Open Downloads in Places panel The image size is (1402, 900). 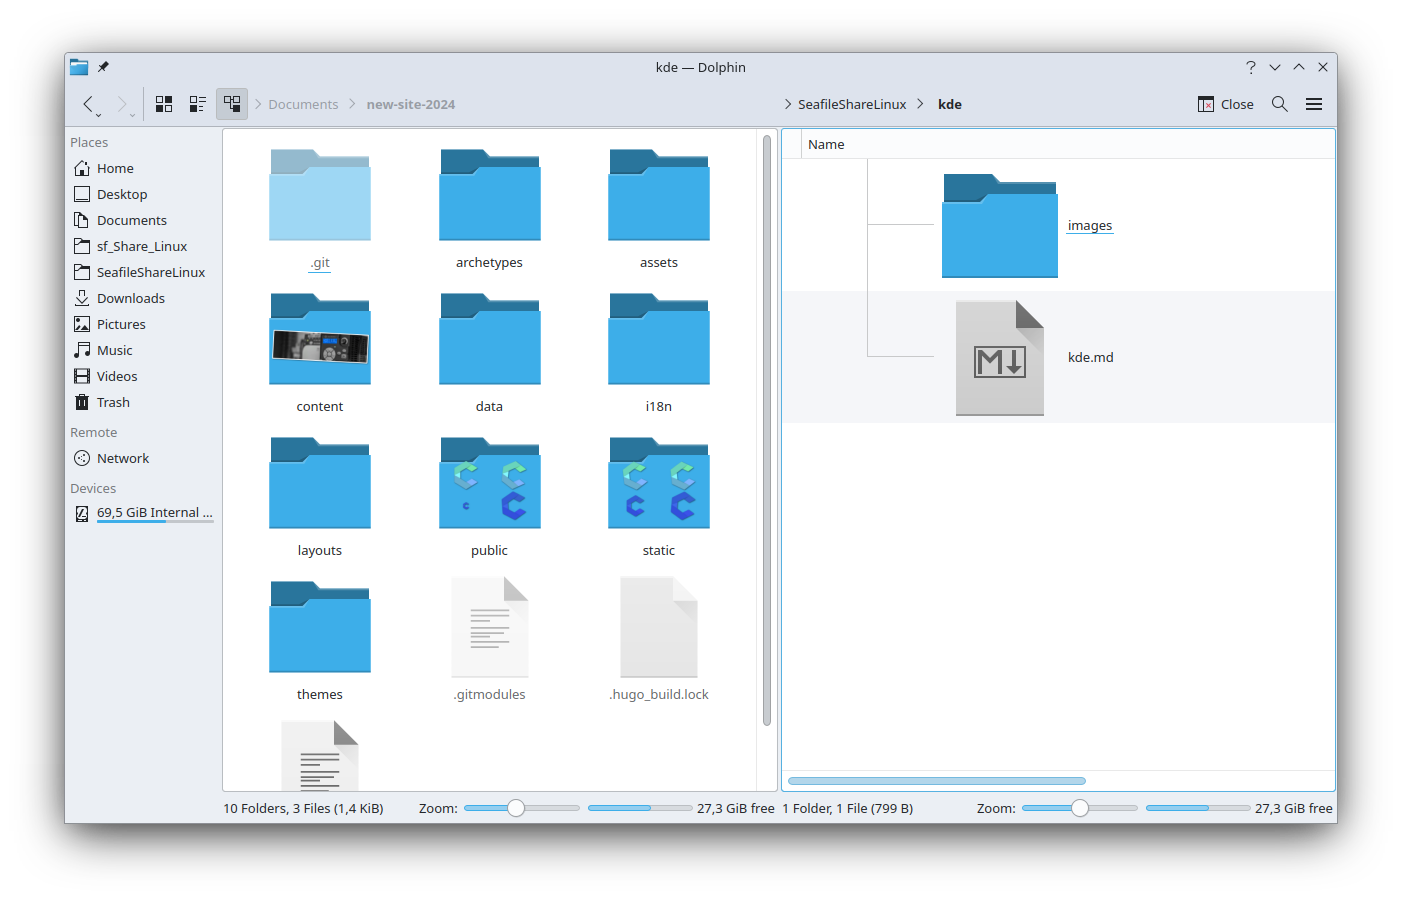pyautogui.click(x=130, y=298)
